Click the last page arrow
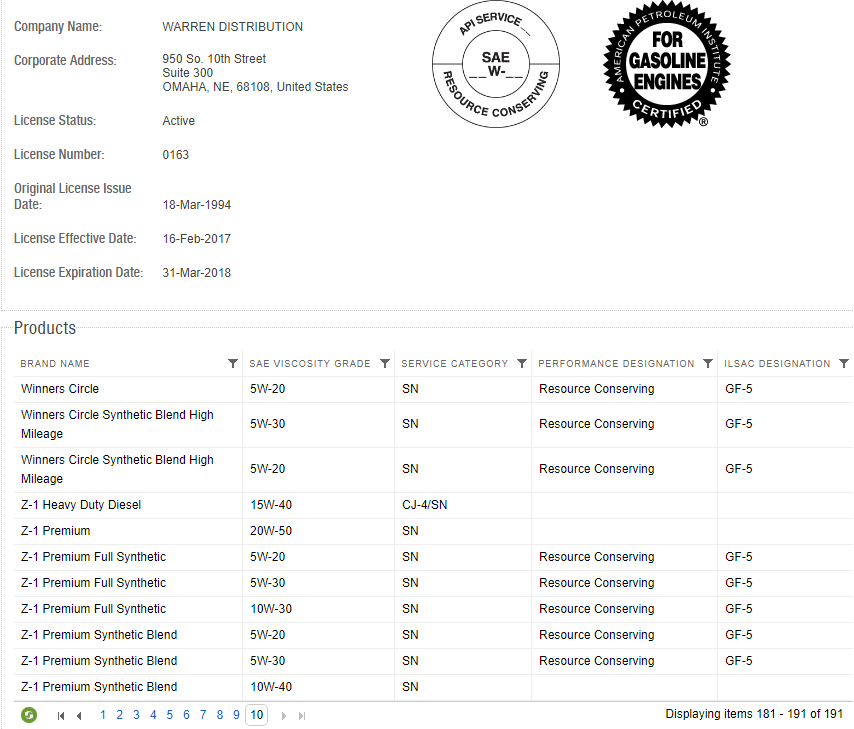The width and height of the screenshot is (854, 729). click(x=302, y=716)
